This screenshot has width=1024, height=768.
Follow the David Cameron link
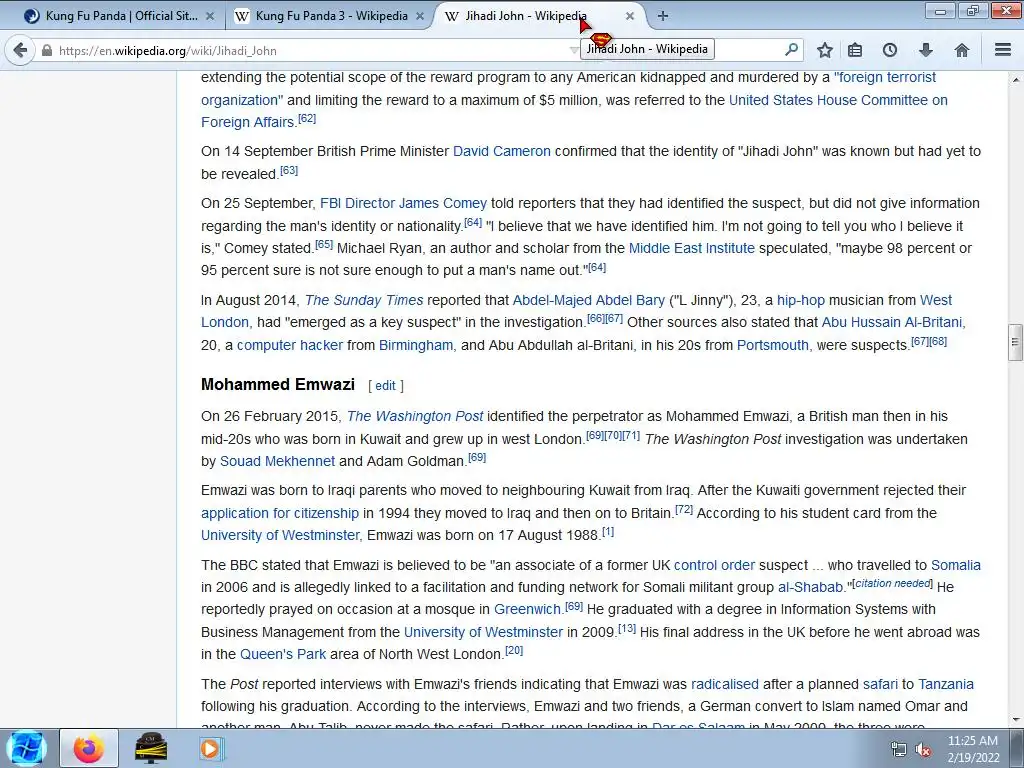502,152
